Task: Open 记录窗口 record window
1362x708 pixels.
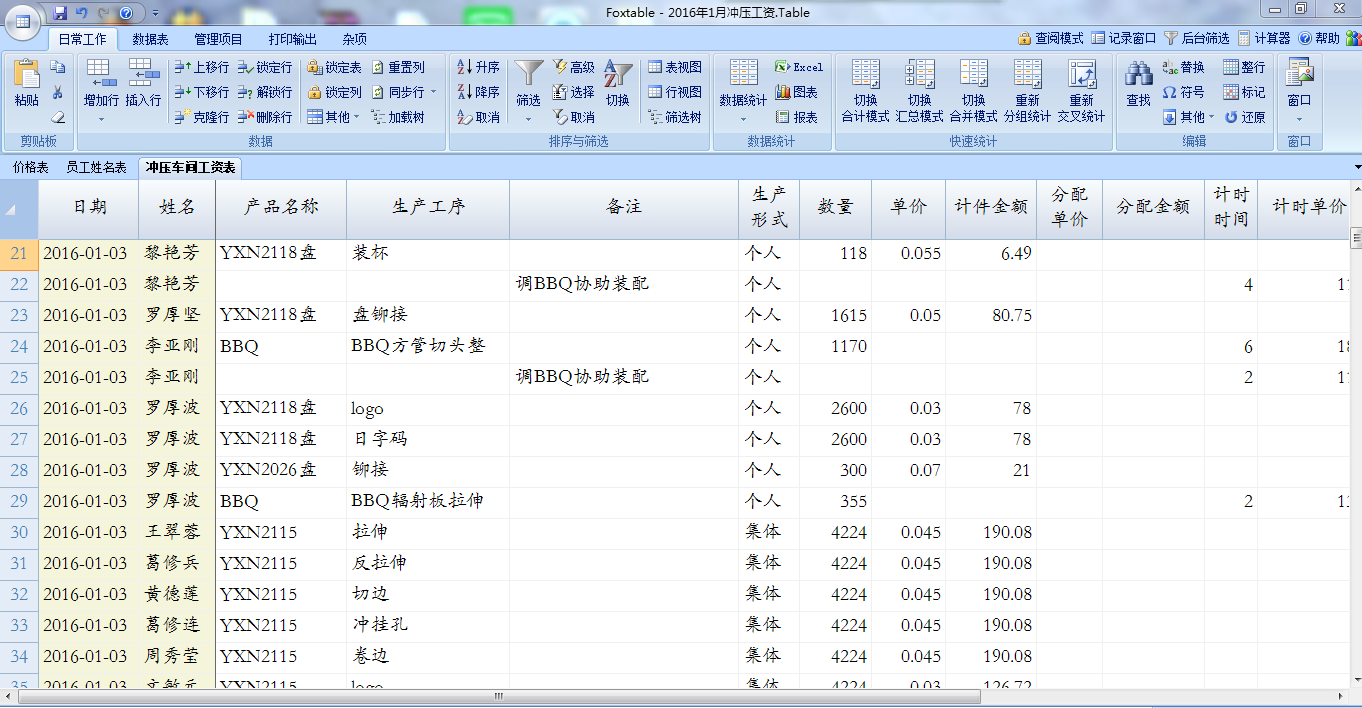Action: [x=1123, y=38]
